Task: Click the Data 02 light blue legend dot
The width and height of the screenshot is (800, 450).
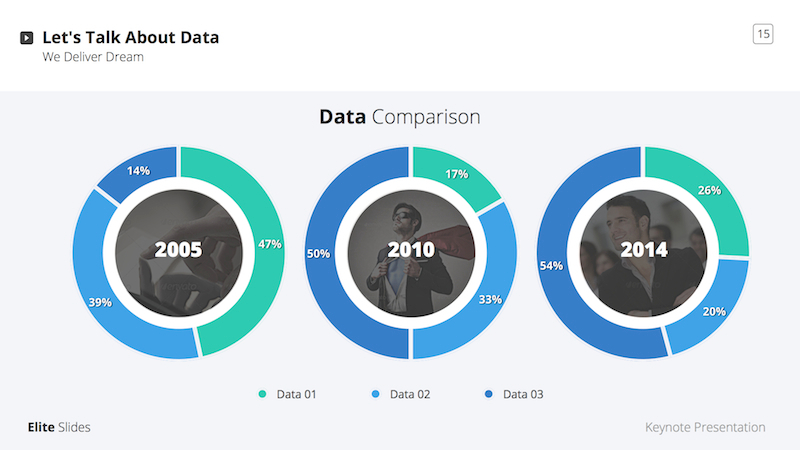Action: pos(375,394)
